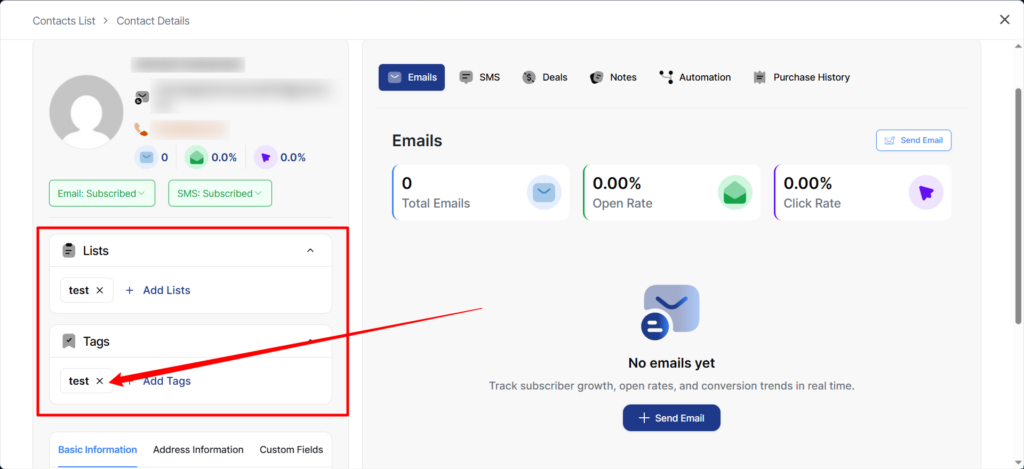Viewport: 1024px width, 469px height.
Task: Click the Lists clipboard icon
Action: point(69,250)
